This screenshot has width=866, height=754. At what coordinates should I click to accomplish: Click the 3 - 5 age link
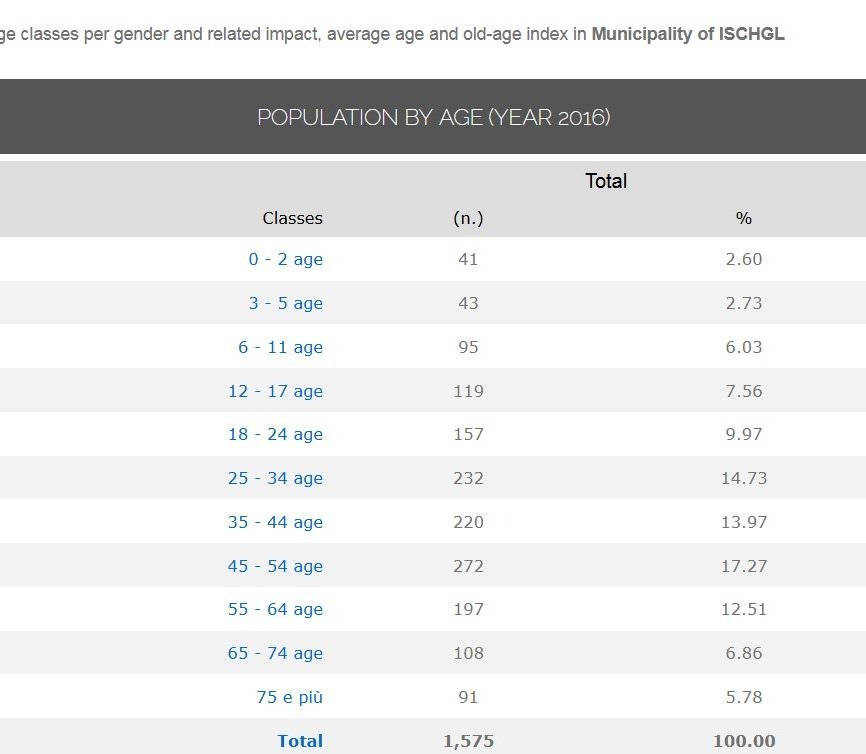pos(285,303)
